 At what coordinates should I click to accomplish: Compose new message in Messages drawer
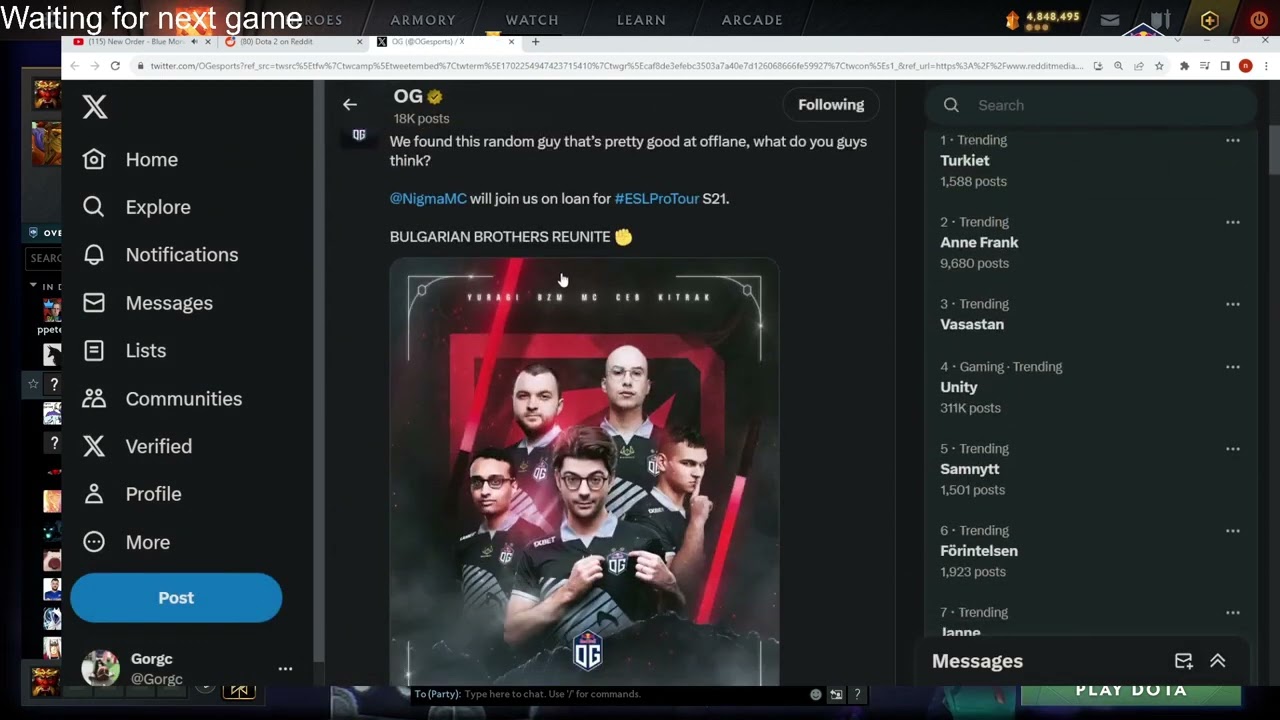(x=1184, y=661)
